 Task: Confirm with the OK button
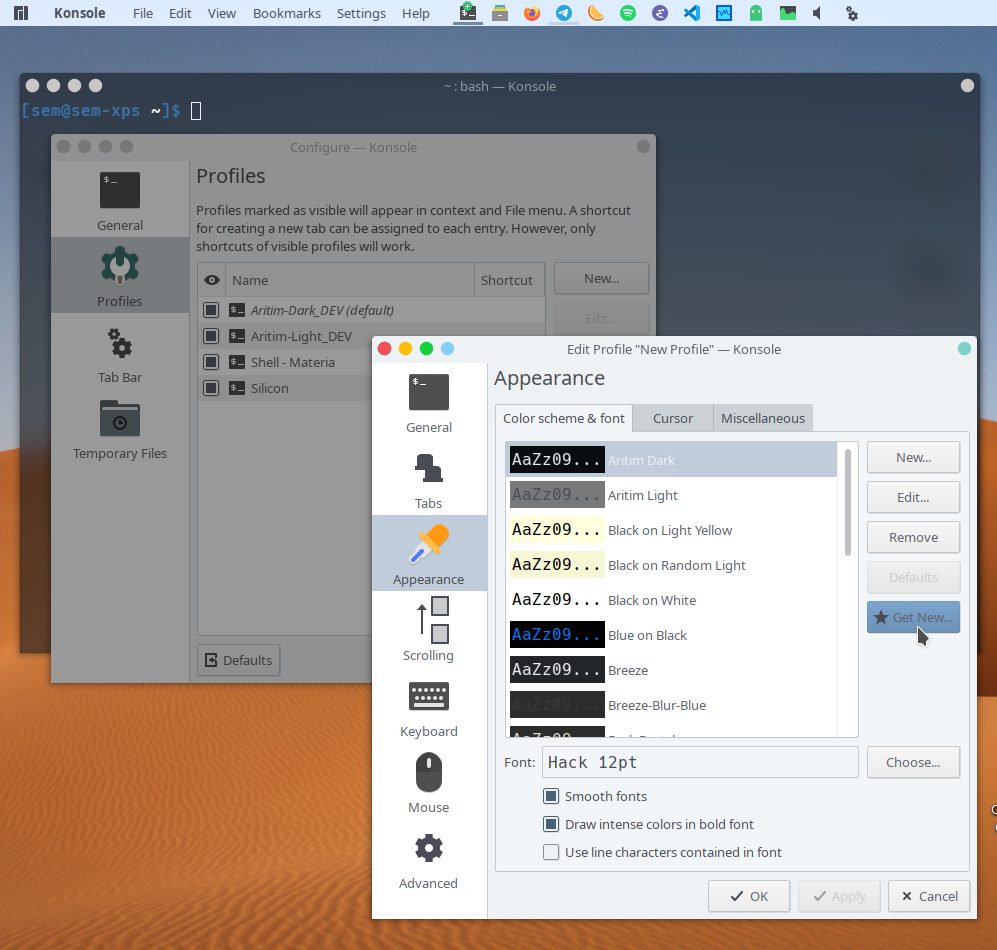[749, 896]
